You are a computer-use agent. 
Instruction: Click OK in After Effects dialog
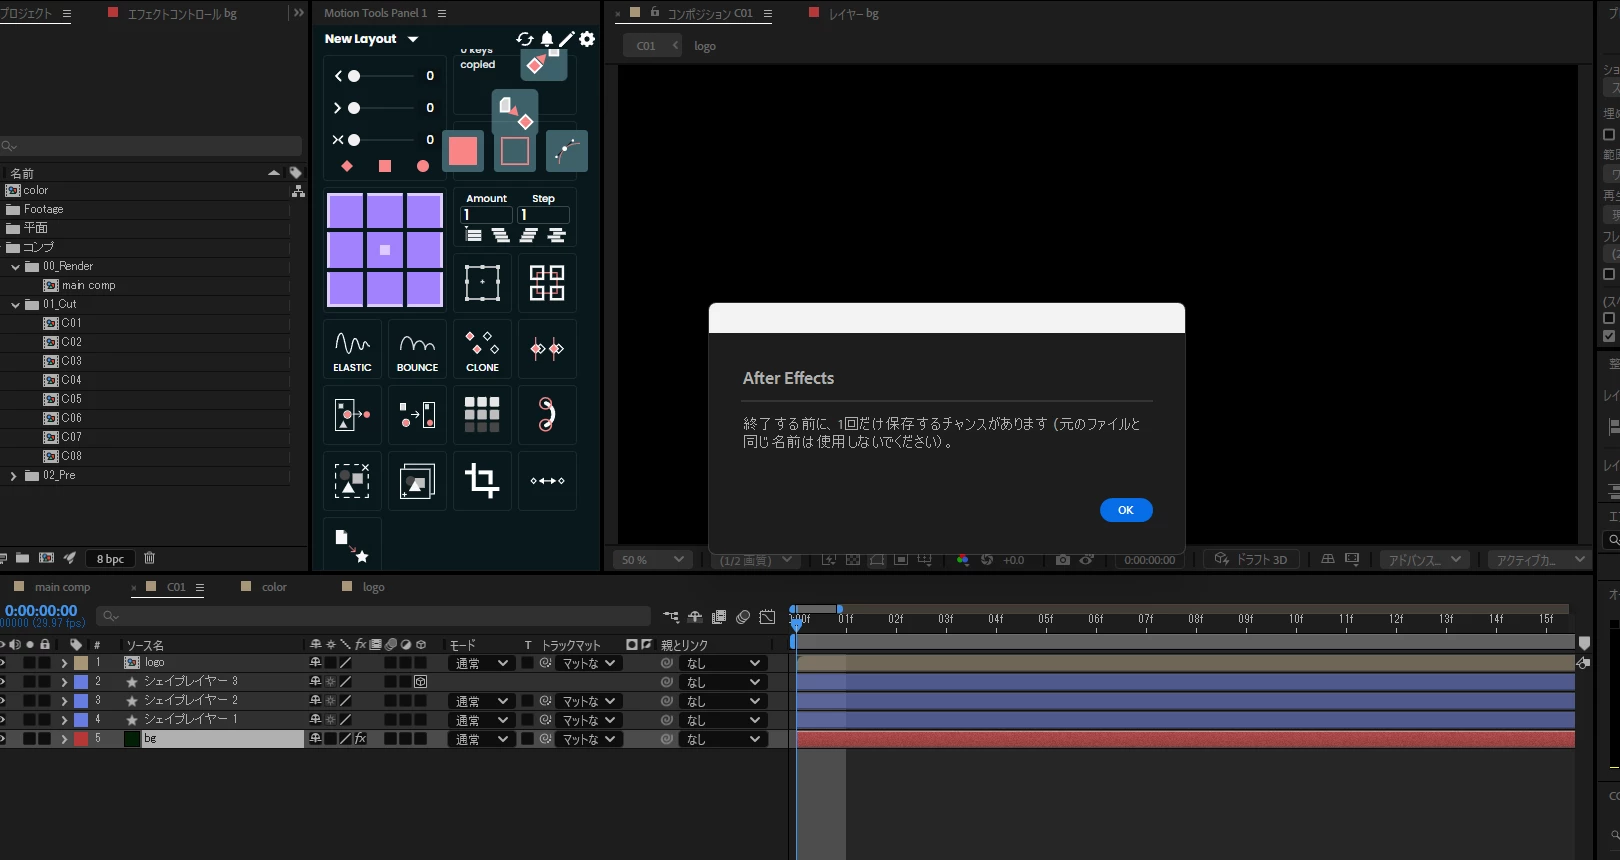pyautogui.click(x=1126, y=510)
